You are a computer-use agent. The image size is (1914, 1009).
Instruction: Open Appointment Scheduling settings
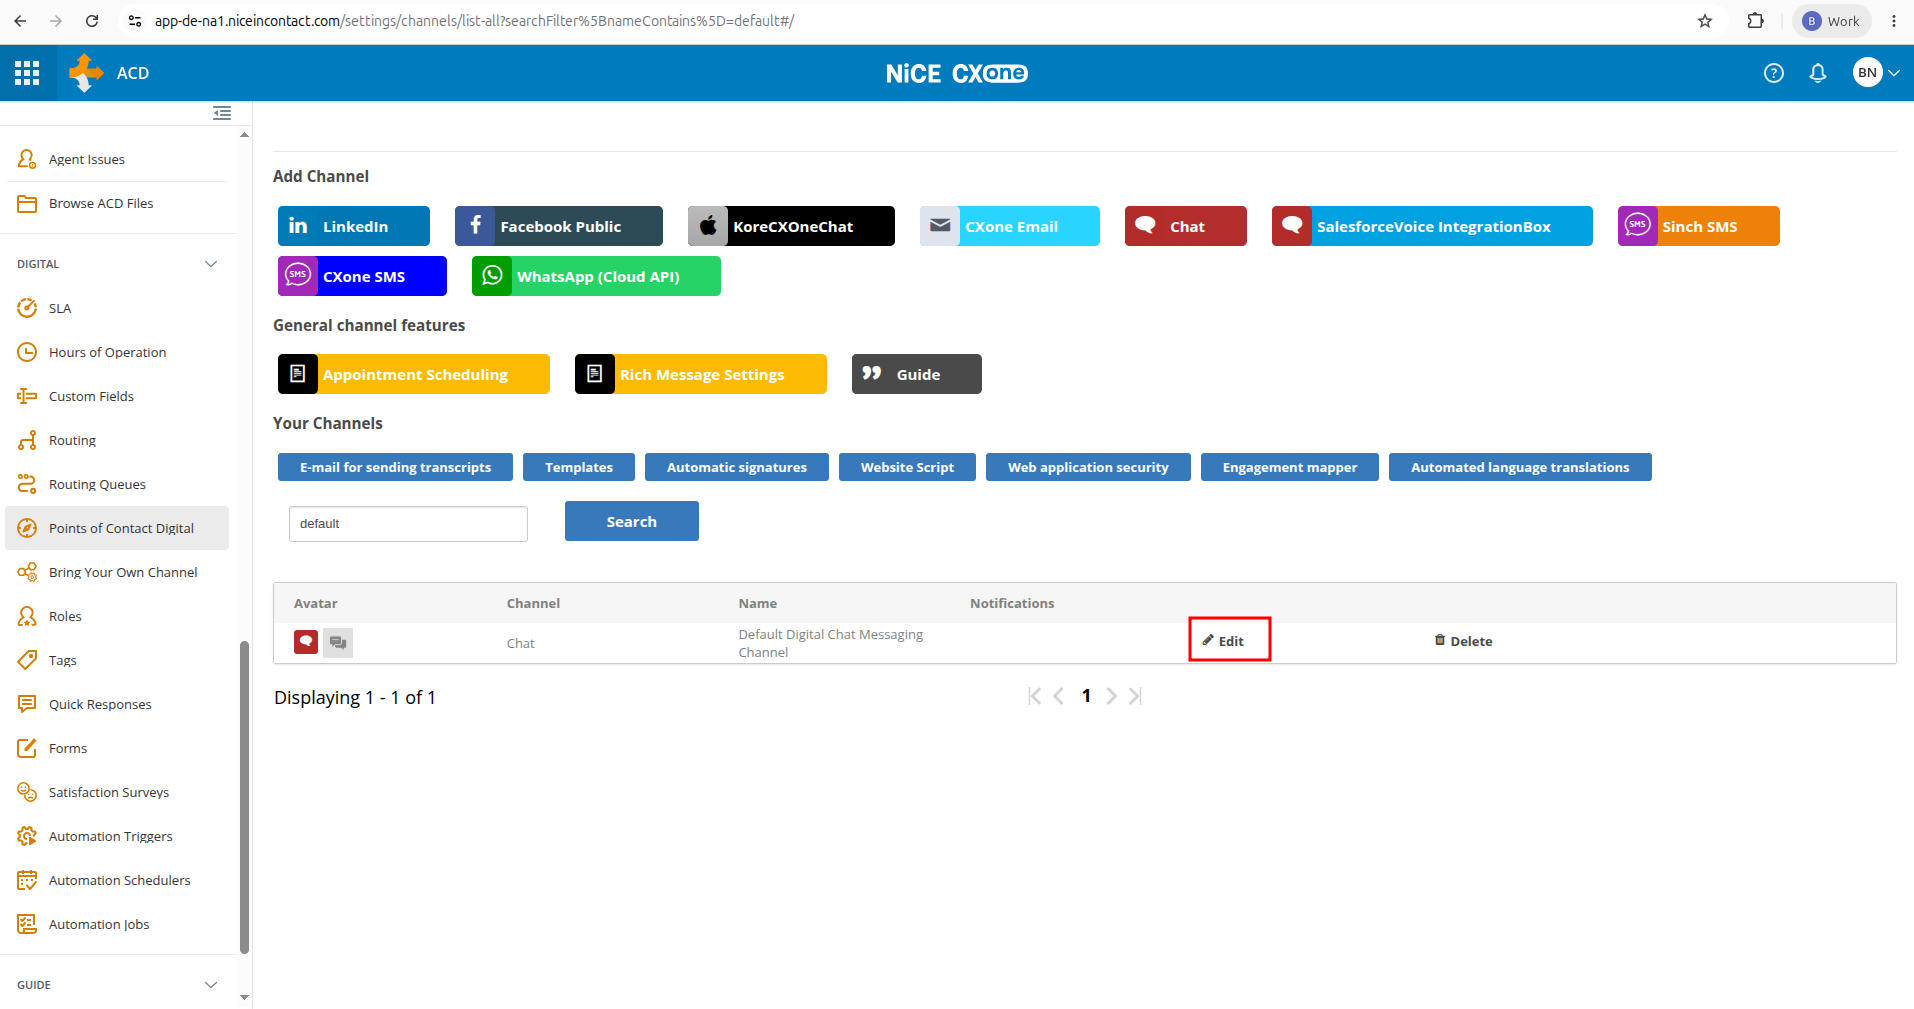coord(414,374)
